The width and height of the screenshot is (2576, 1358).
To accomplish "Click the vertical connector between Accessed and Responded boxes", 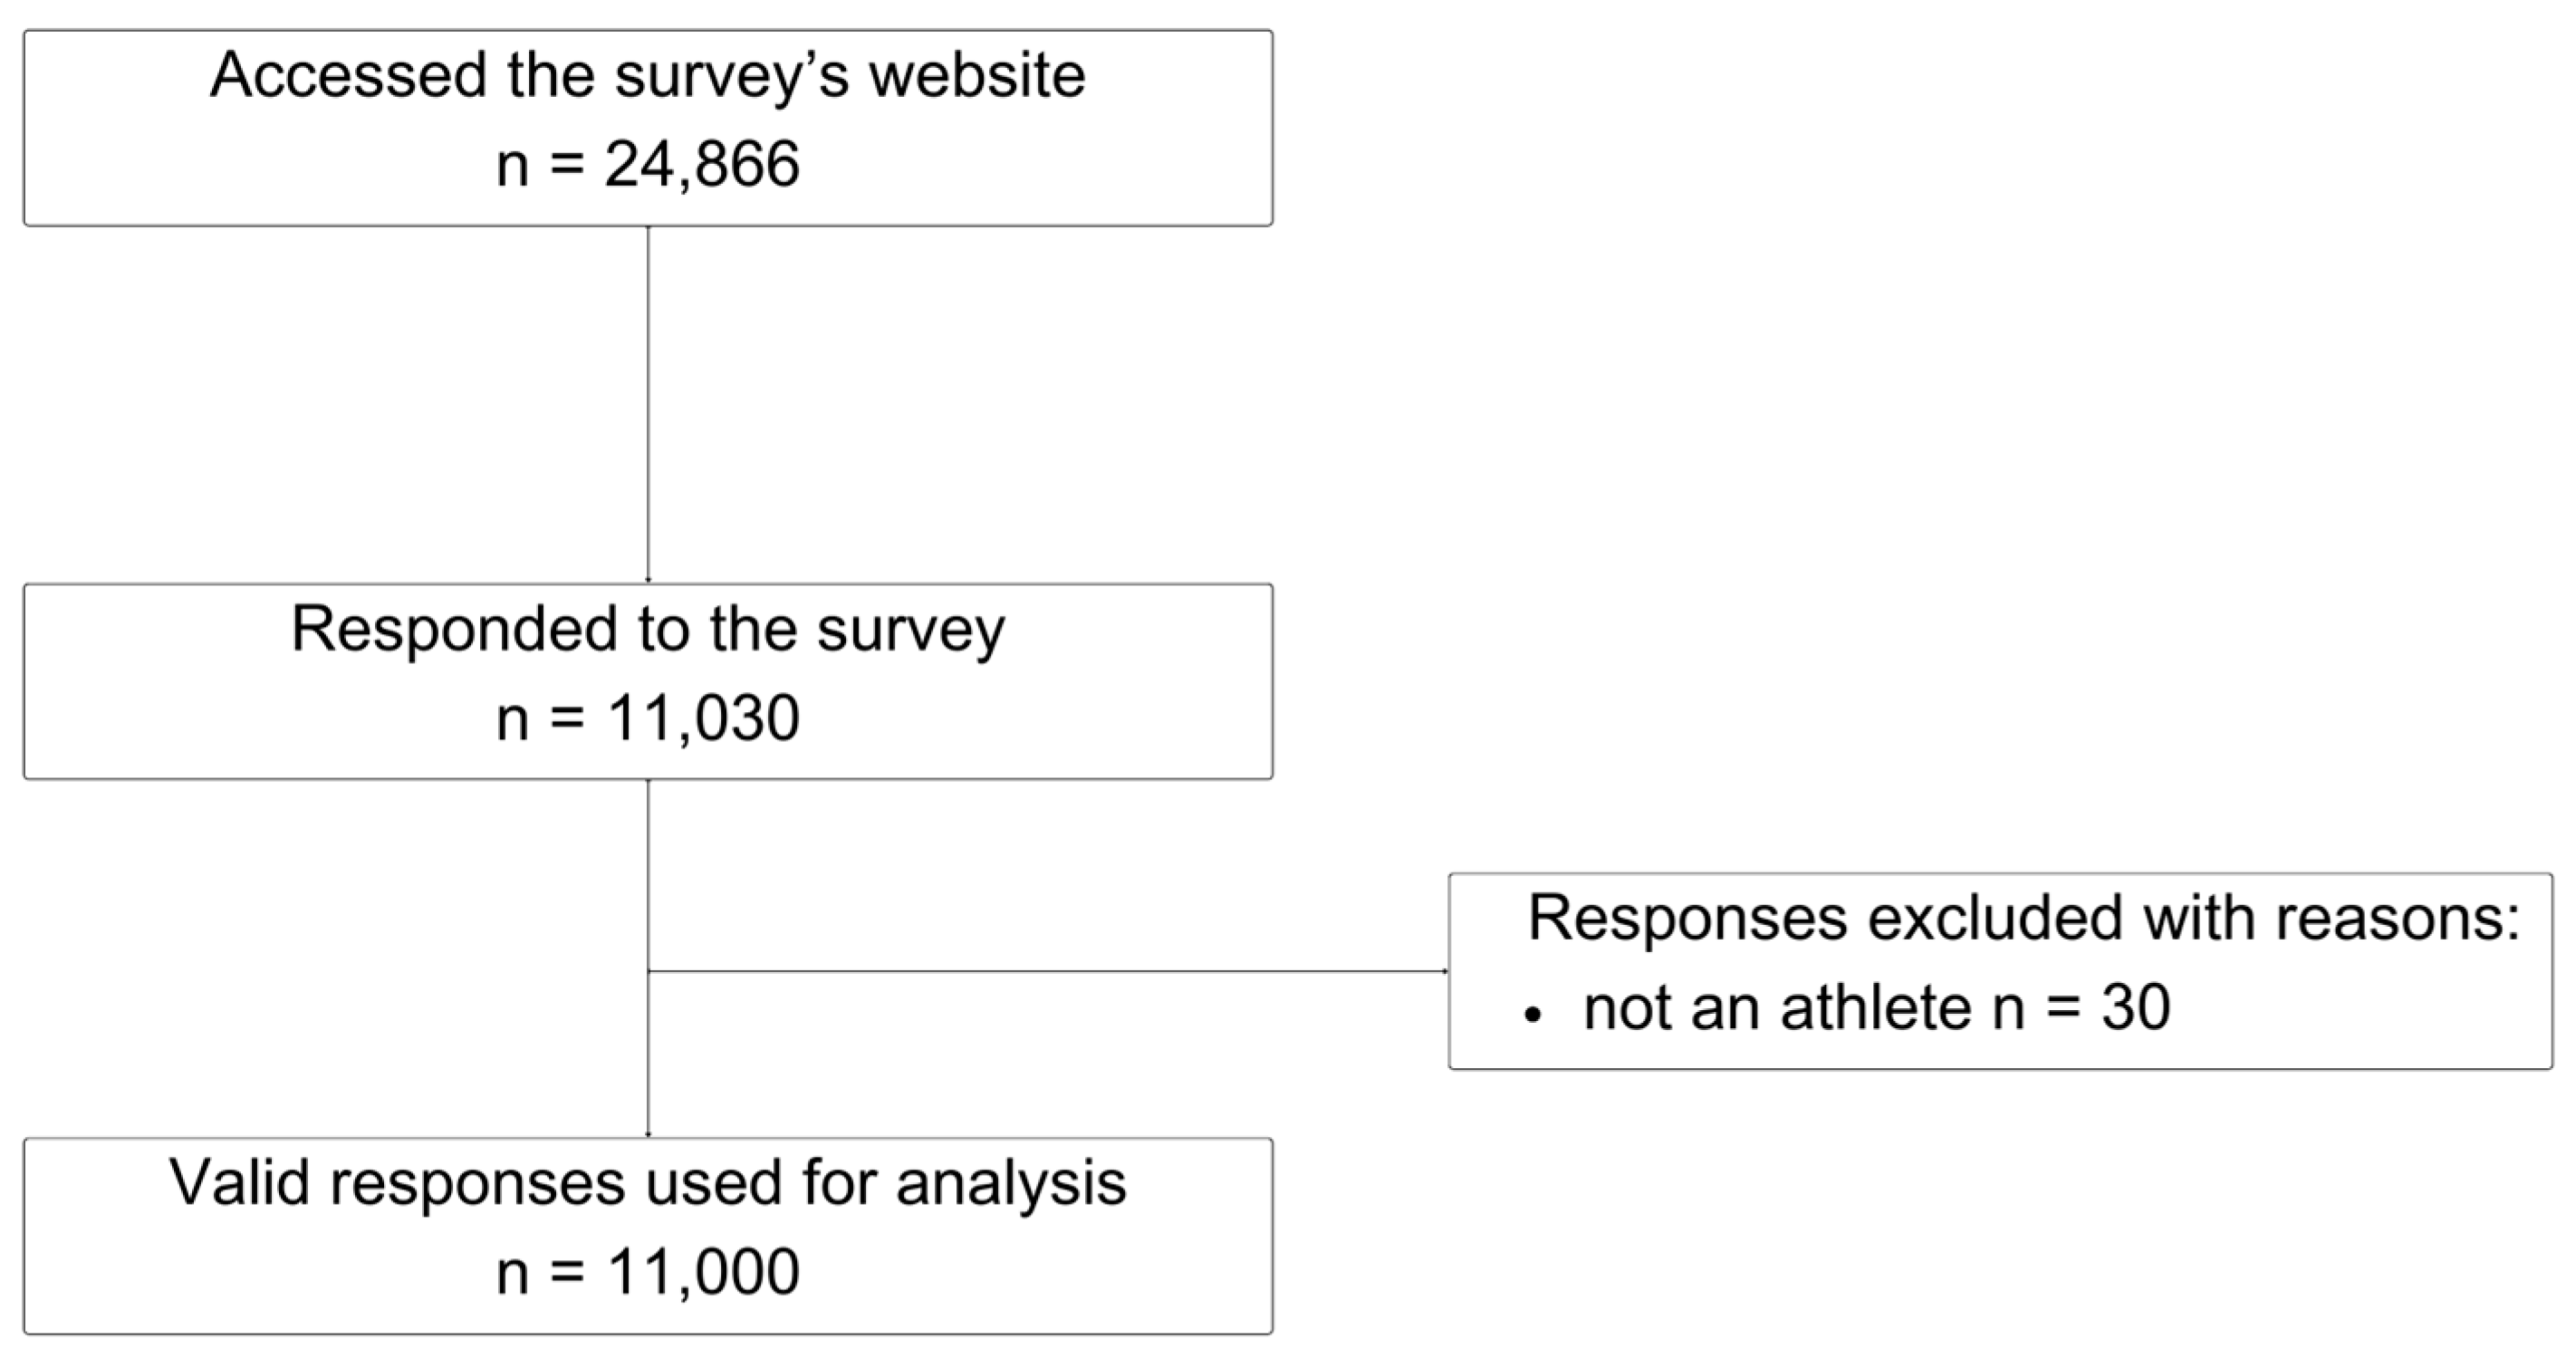I will 648,400.
